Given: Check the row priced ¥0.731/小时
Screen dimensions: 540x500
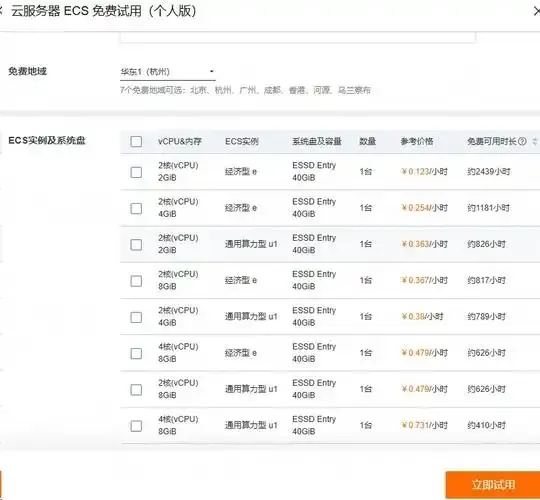Looking at the screenshot, I should [x=136, y=426].
